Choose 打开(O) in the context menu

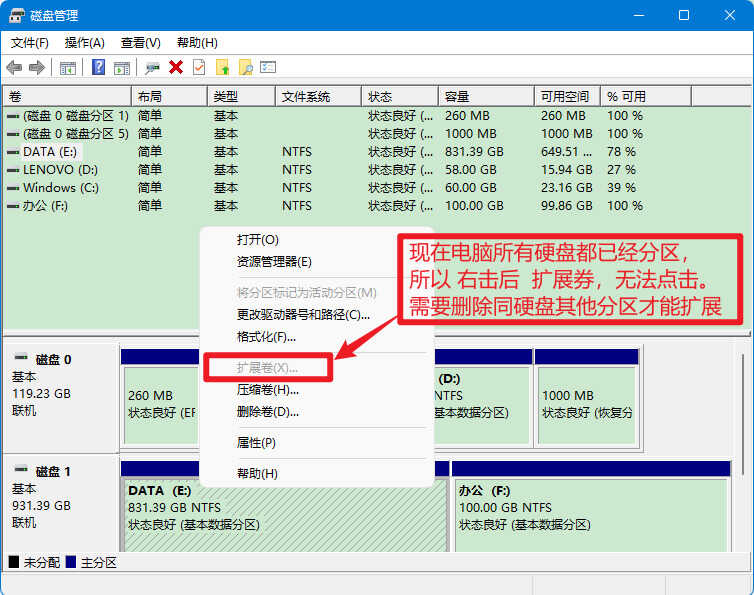point(258,240)
